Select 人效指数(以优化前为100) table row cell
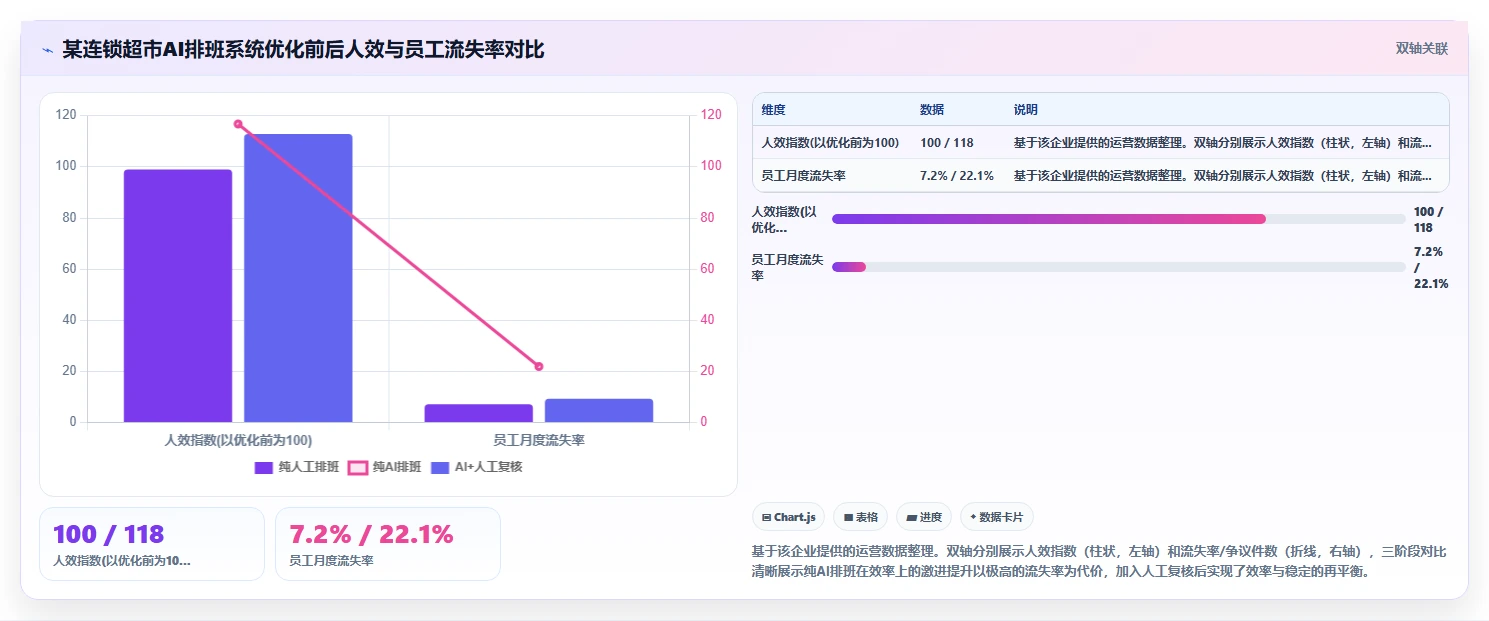This screenshot has height=621, width=1489. tap(830, 143)
